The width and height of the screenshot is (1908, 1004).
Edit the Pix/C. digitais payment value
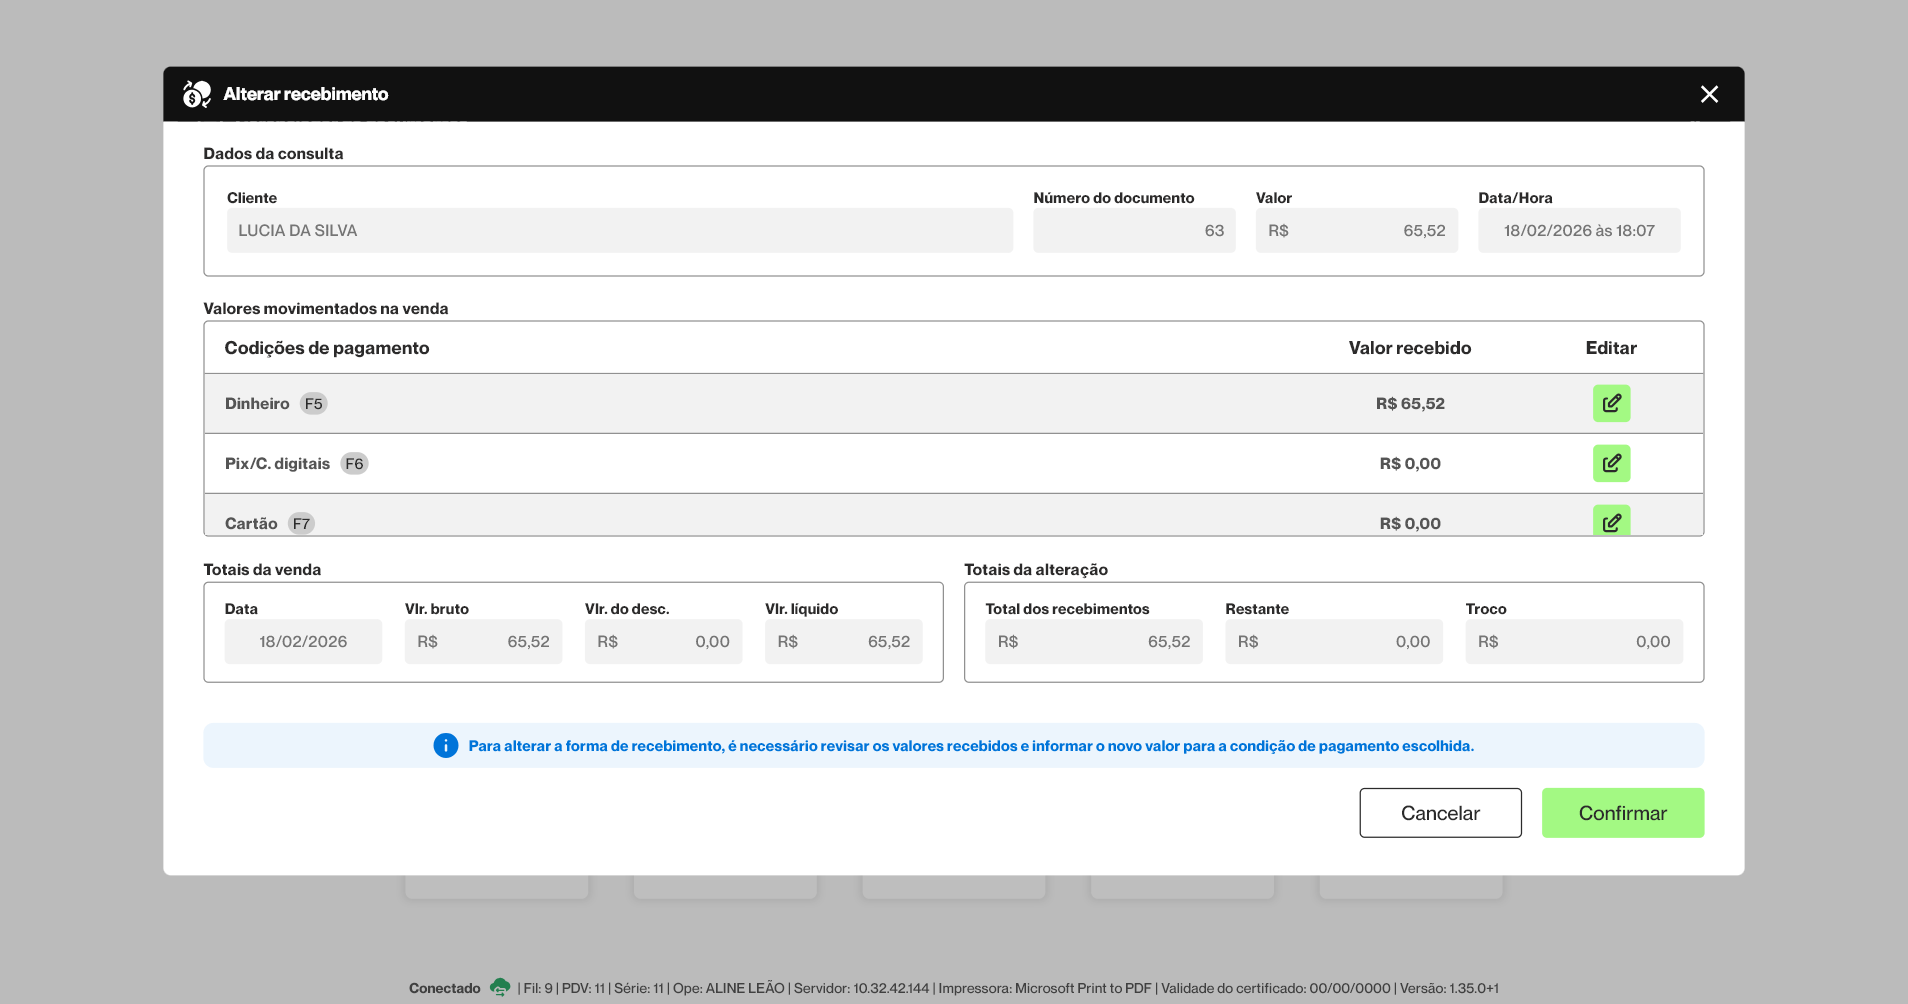(x=1611, y=464)
